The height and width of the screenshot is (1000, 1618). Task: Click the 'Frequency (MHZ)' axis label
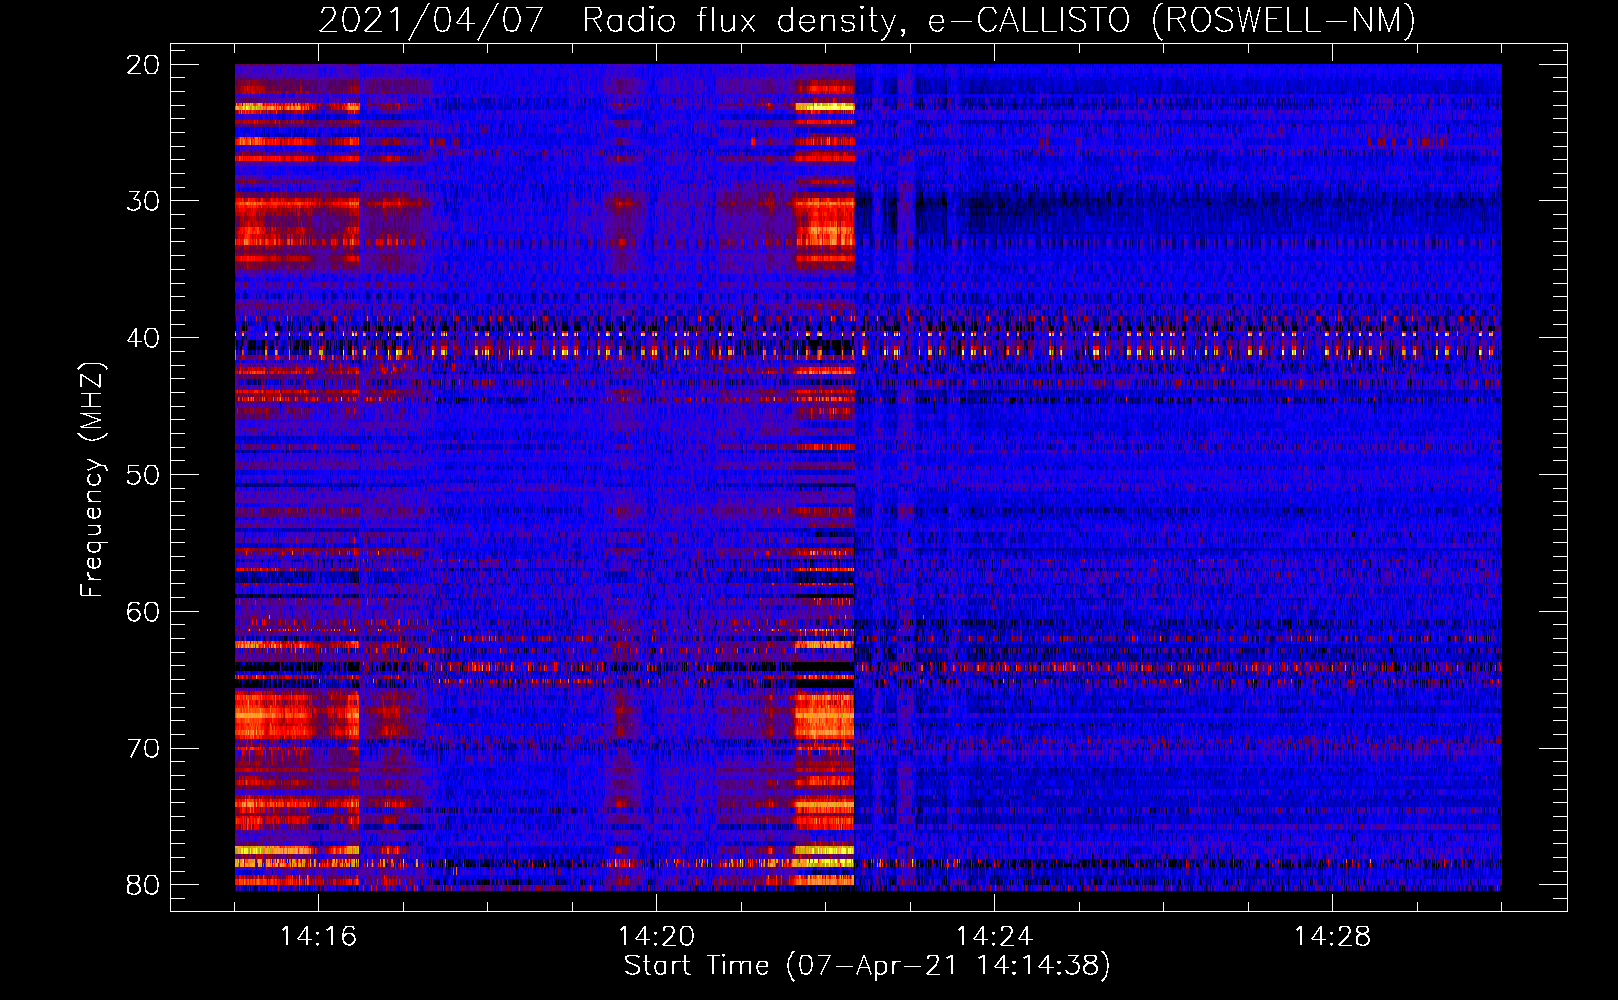tap(92, 480)
